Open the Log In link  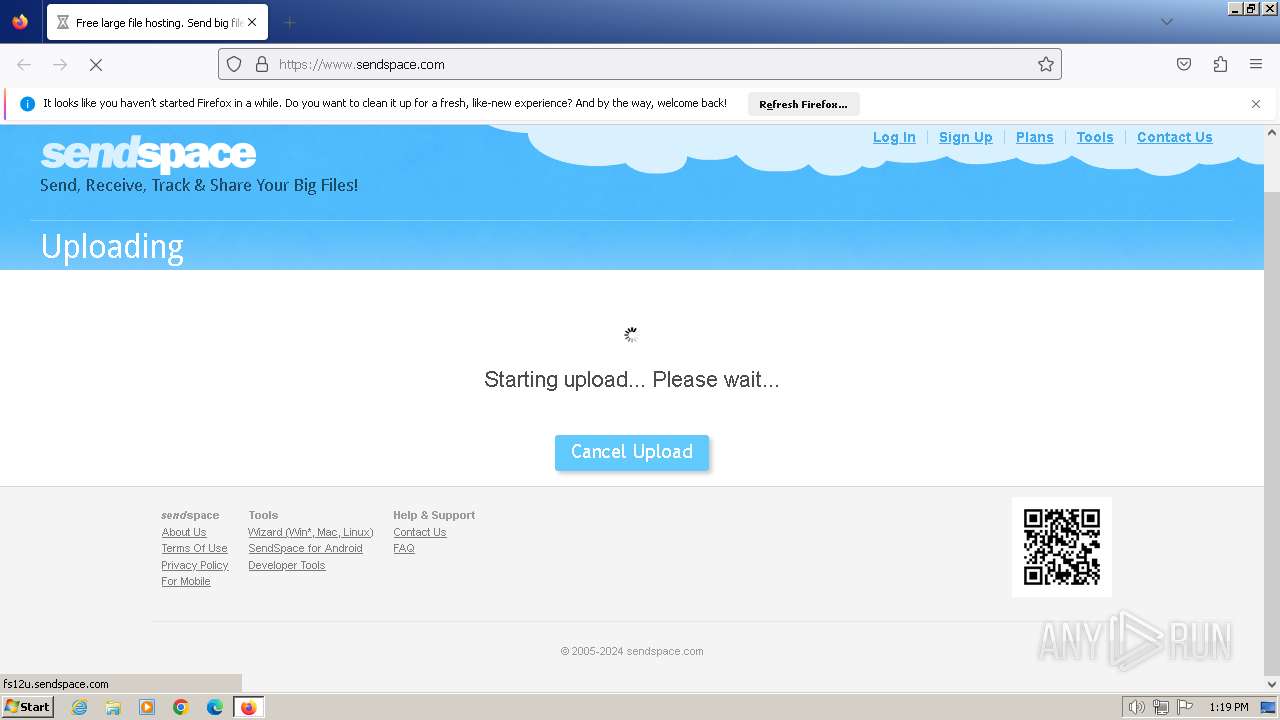(894, 137)
